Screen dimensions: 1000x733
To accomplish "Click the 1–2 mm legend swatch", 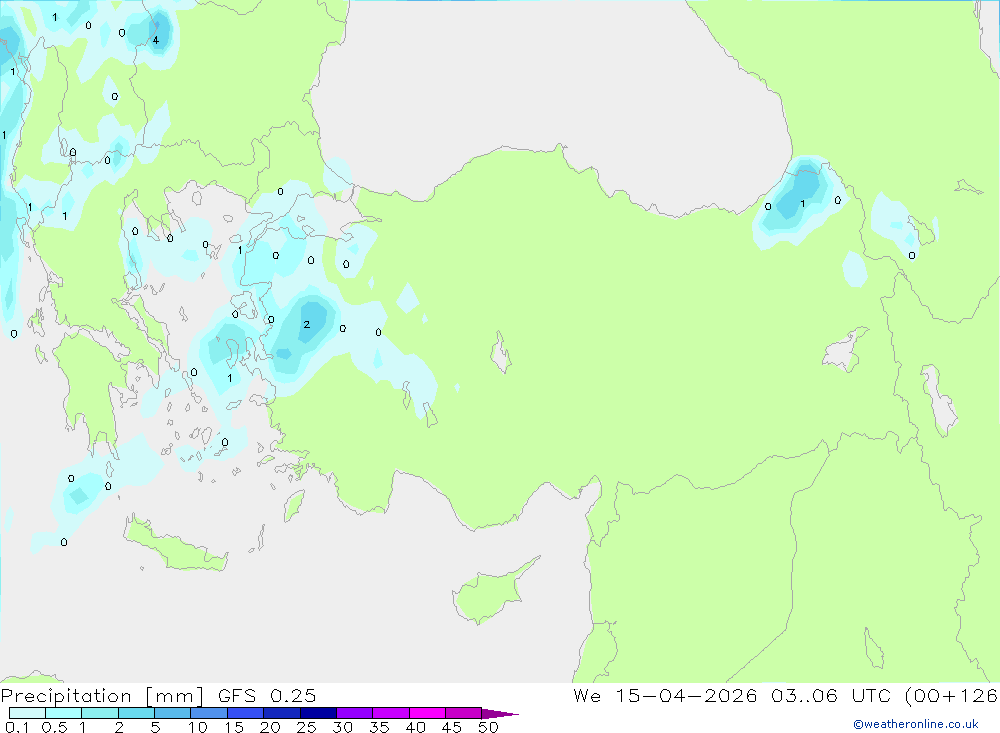I will [99, 713].
